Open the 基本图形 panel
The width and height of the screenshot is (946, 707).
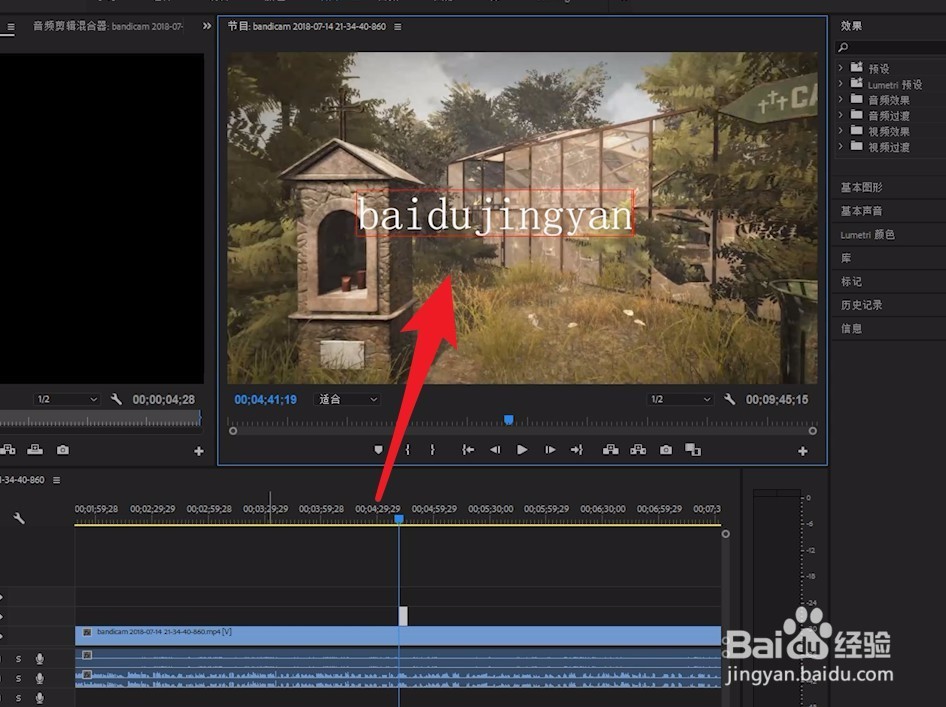[862, 188]
